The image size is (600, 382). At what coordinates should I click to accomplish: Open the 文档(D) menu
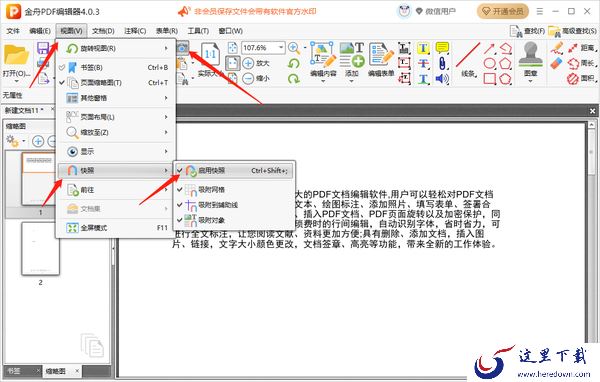[x=103, y=31]
